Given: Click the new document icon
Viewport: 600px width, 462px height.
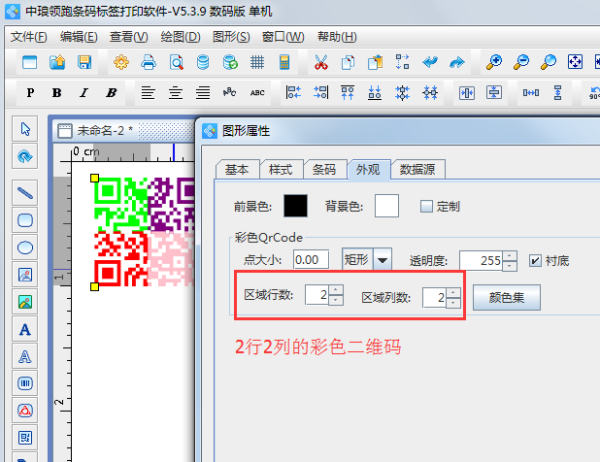Looking at the screenshot, I should (x=29, y=62).
